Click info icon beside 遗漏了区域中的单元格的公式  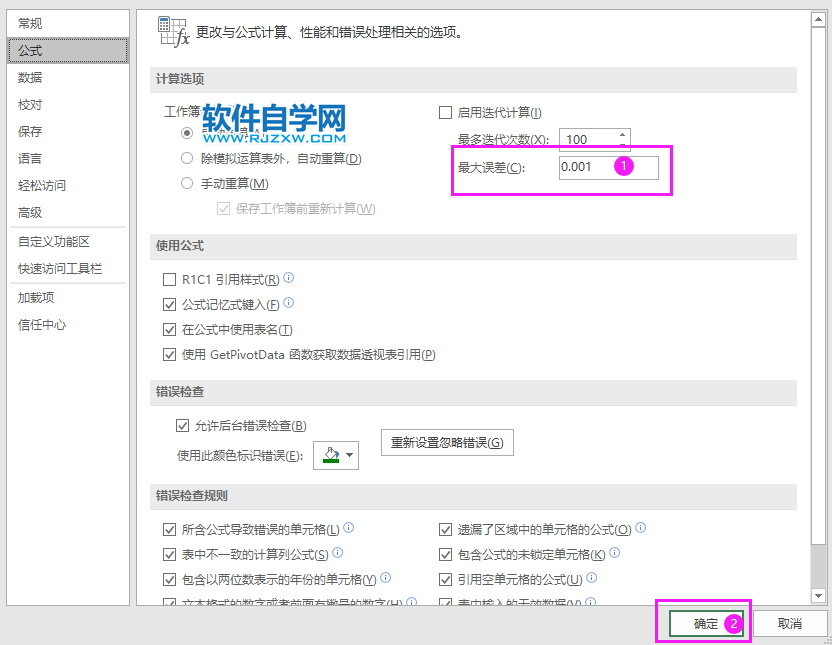(641, 528)
